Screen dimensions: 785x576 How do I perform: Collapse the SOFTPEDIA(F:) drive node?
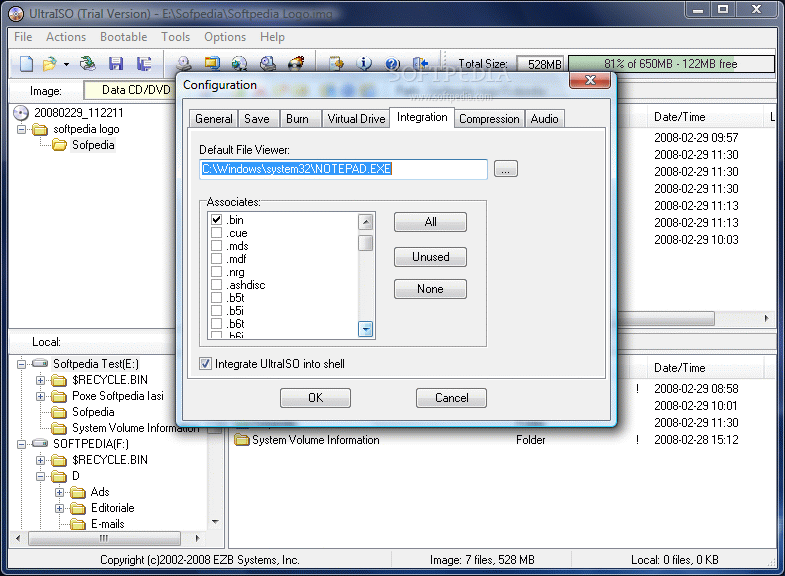21,444
